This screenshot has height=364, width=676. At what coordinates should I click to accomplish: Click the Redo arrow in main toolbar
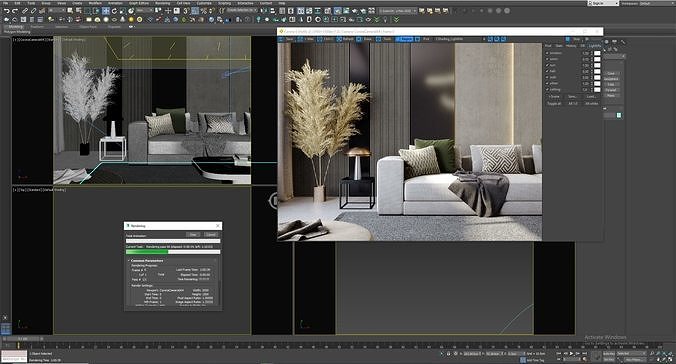(x=15, y=11)
